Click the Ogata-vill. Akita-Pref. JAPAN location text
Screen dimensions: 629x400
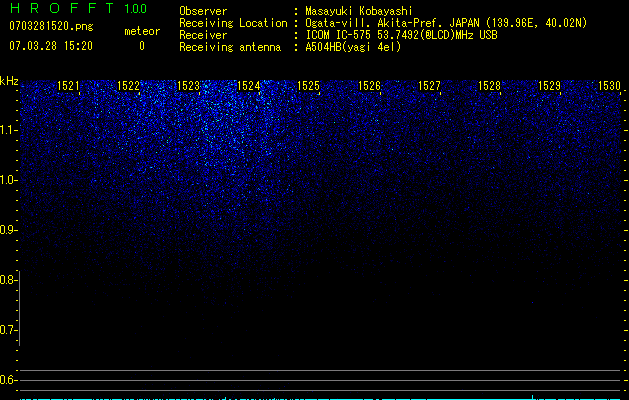446,24
